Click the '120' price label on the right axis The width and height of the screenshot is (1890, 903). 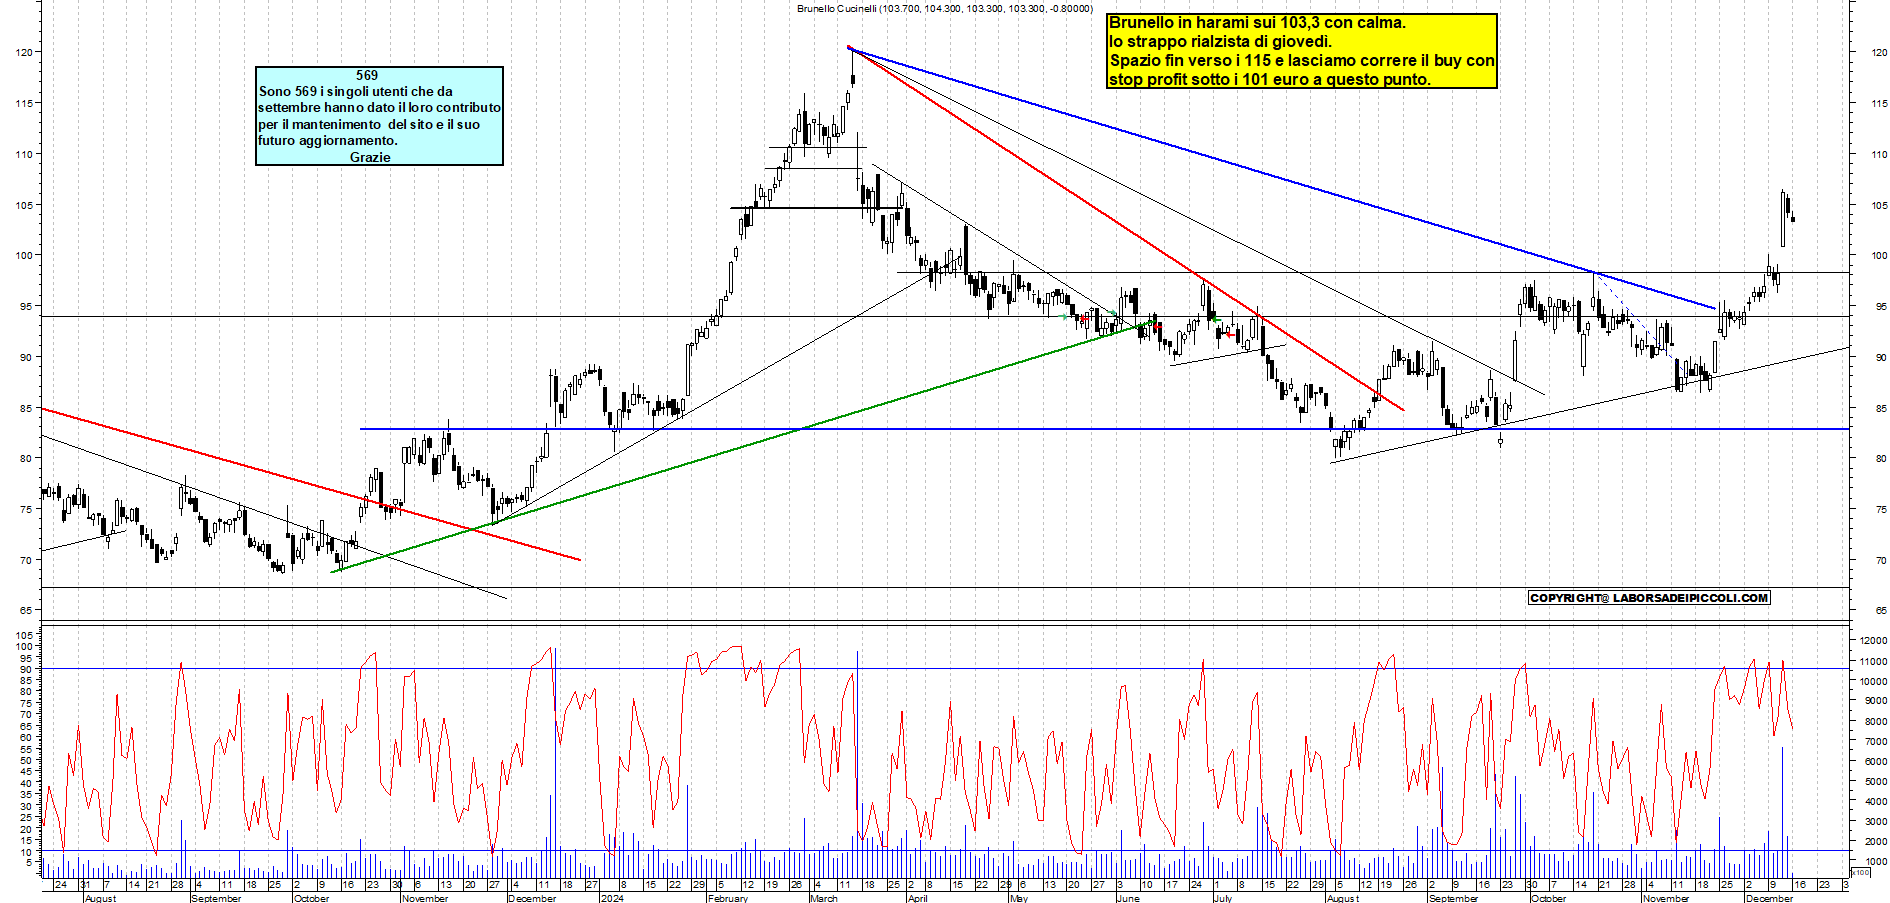[1880, 52]
